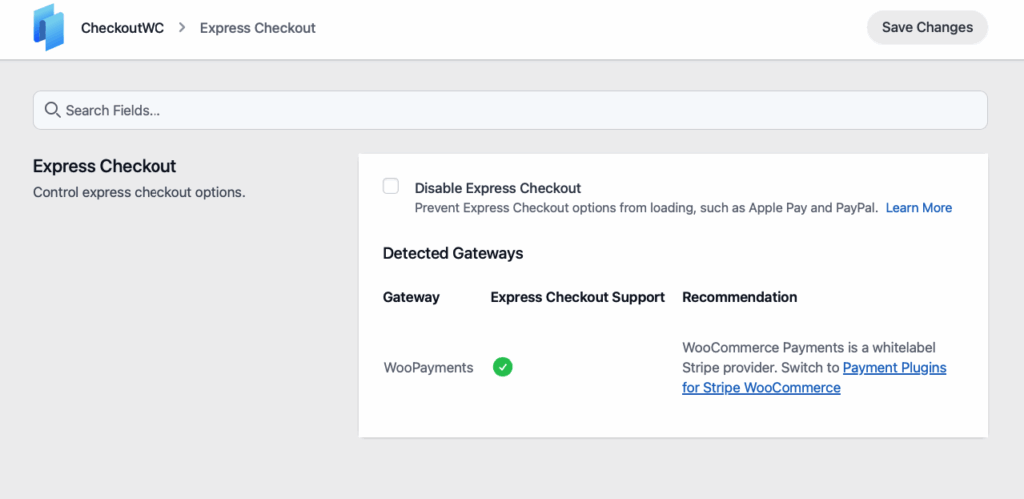The width and height of the screenshot is (1024, 499).
Task: Tick the Disable Express Checkout checkbox
Action: point(391,187)
